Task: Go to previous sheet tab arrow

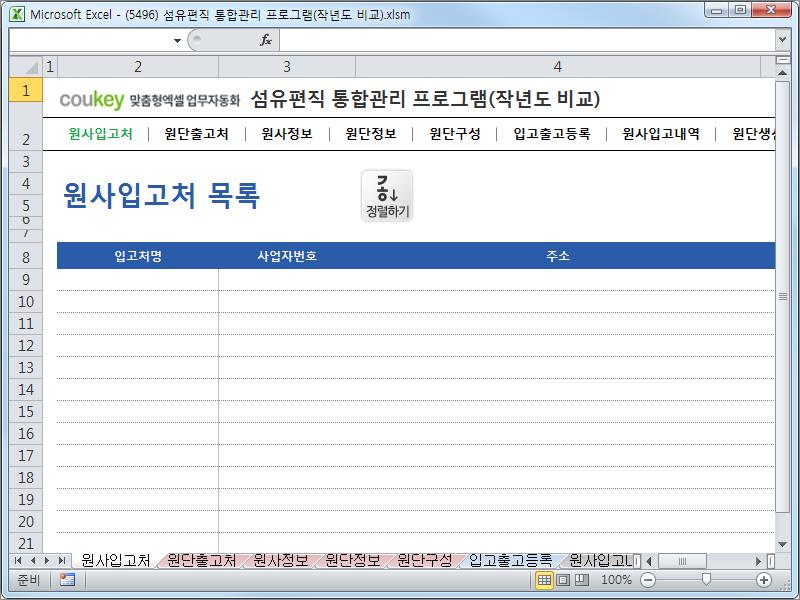Action: click(33, 561)
